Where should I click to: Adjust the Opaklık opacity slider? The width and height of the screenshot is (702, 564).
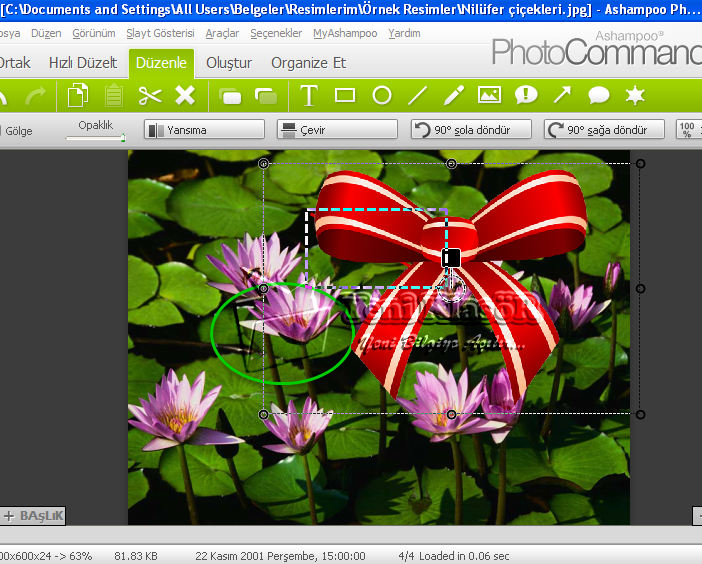click(96, 137)
